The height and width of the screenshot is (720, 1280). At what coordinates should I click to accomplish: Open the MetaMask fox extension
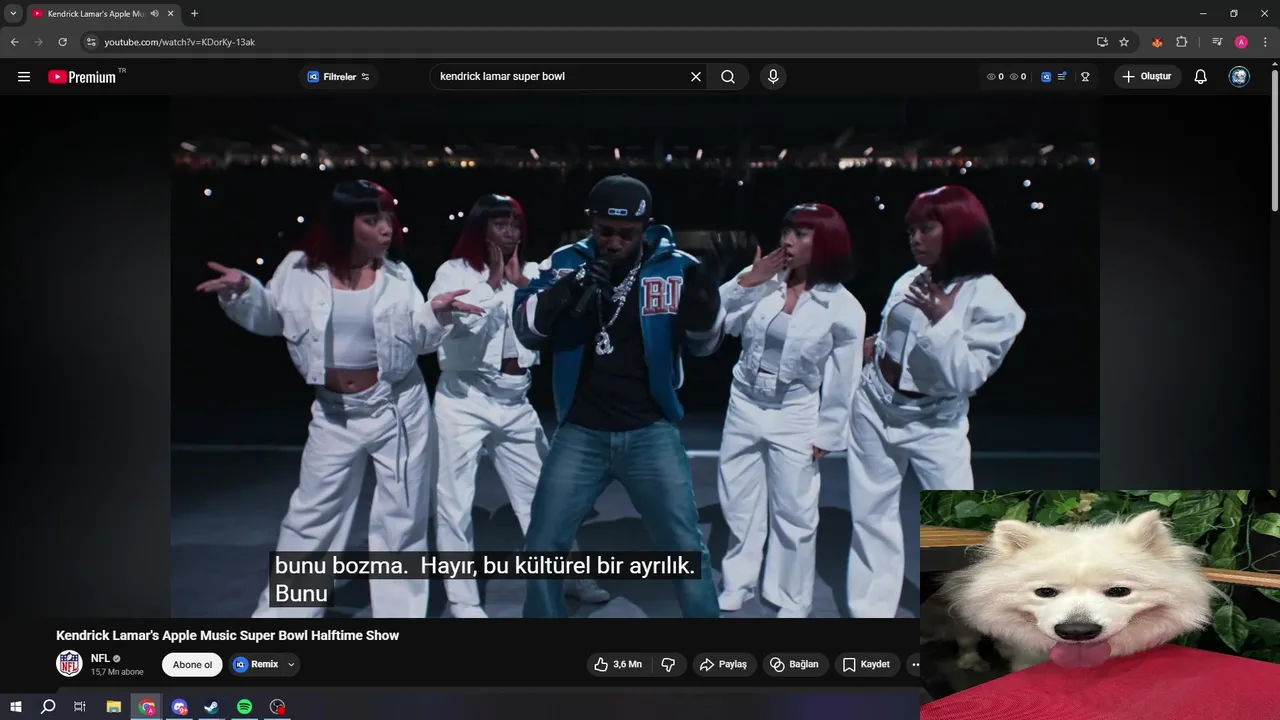pyautogui.click(x=1157, y=42)
